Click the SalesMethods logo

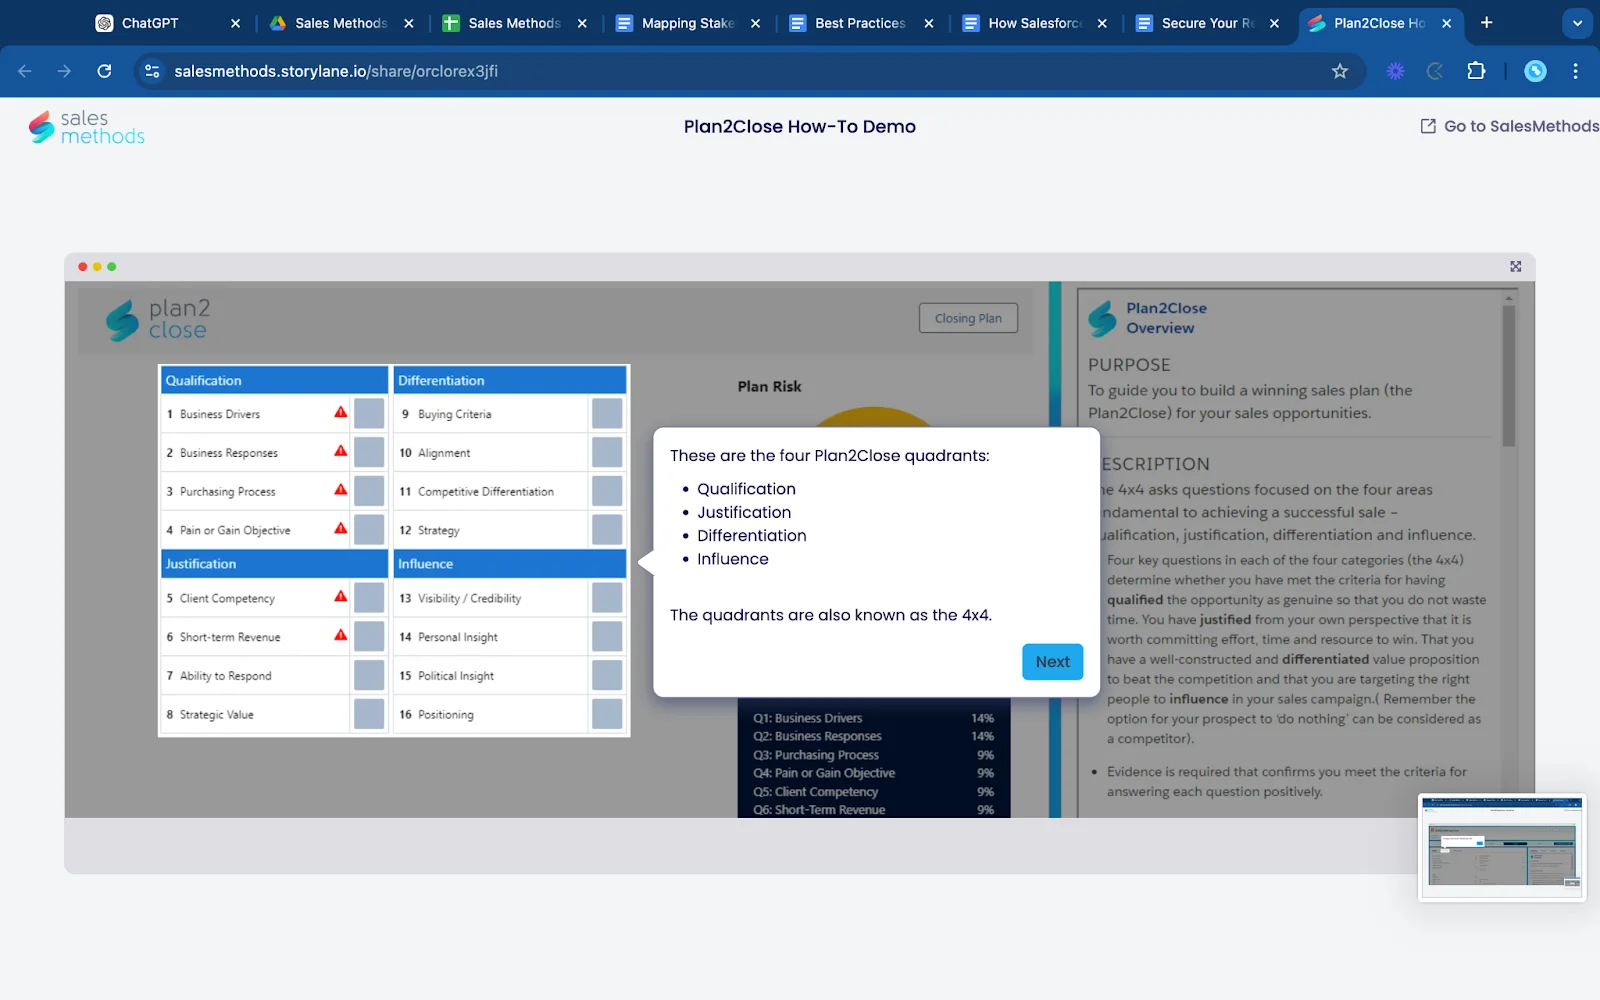point(86,127)
